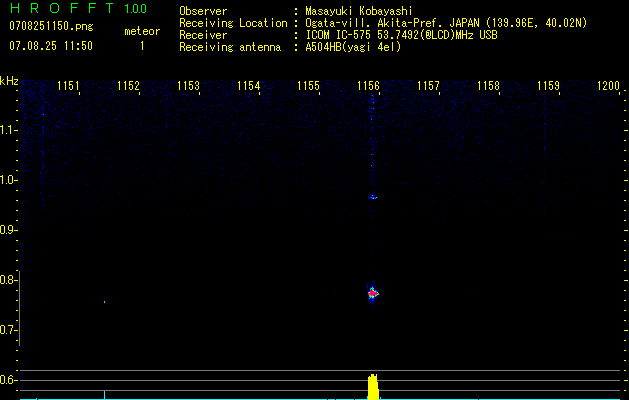The width and height of the screenshot is (629, 400).
Task: Click the Receiving antenna label
Action: coord(230,47)
